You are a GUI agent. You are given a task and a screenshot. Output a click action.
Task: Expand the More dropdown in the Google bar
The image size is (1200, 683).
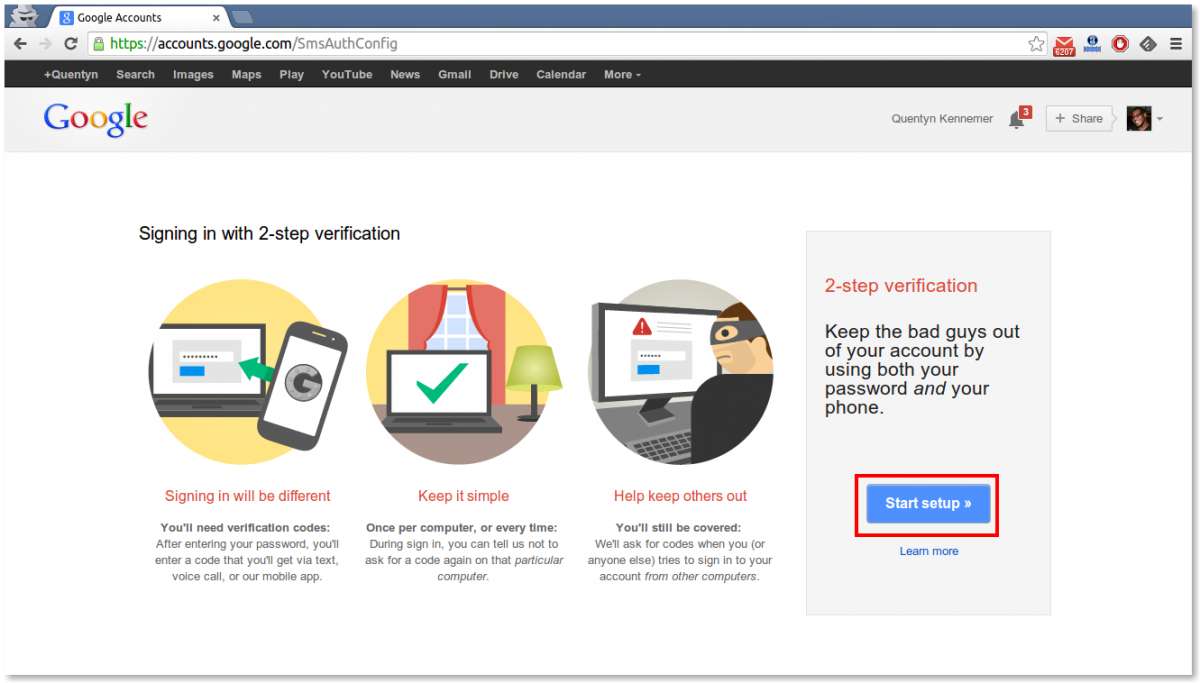(622, 75)
